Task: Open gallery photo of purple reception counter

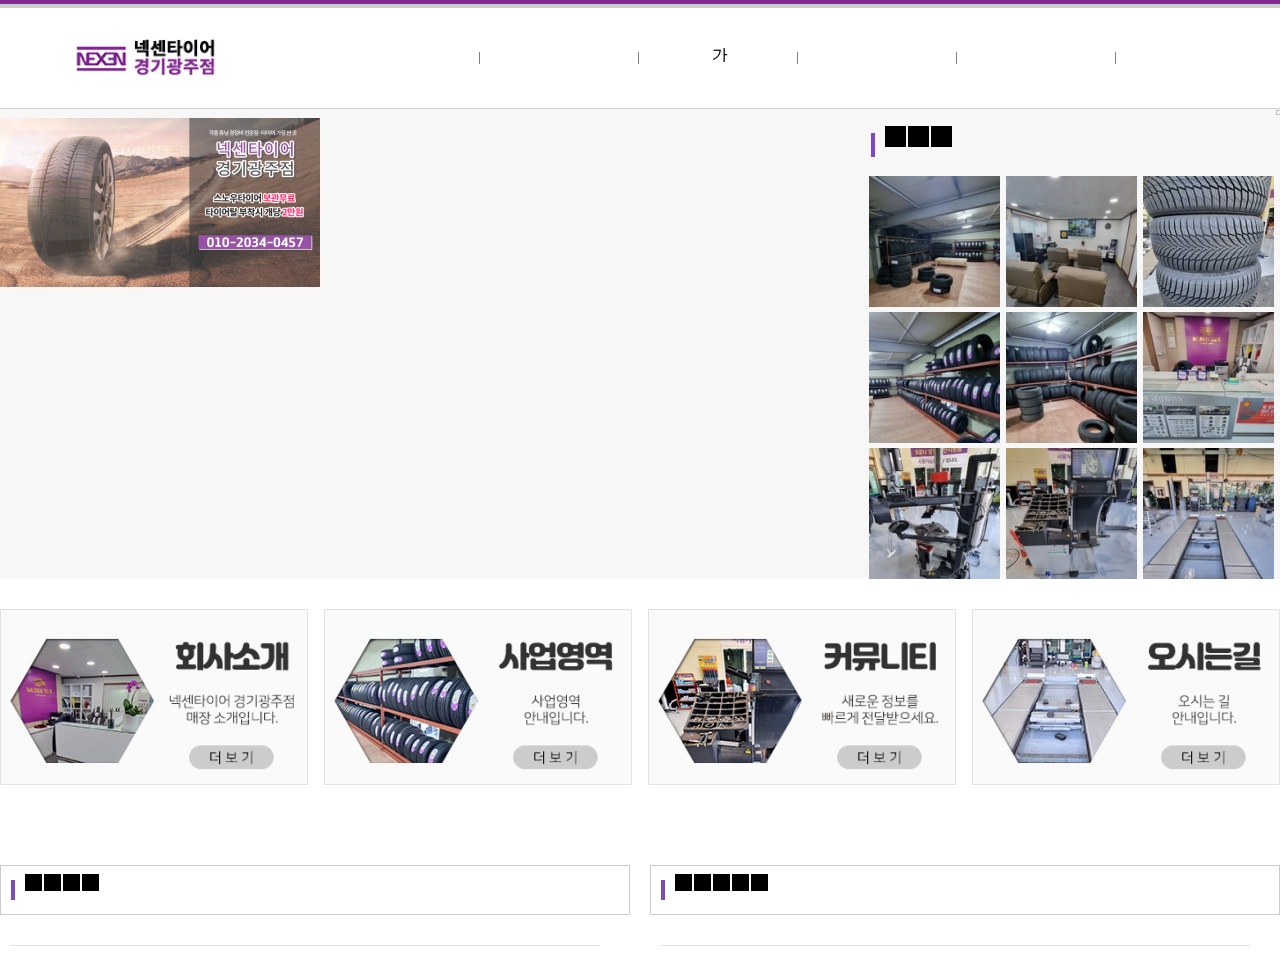Action: pyautogui.click(x=1208, y=377)
